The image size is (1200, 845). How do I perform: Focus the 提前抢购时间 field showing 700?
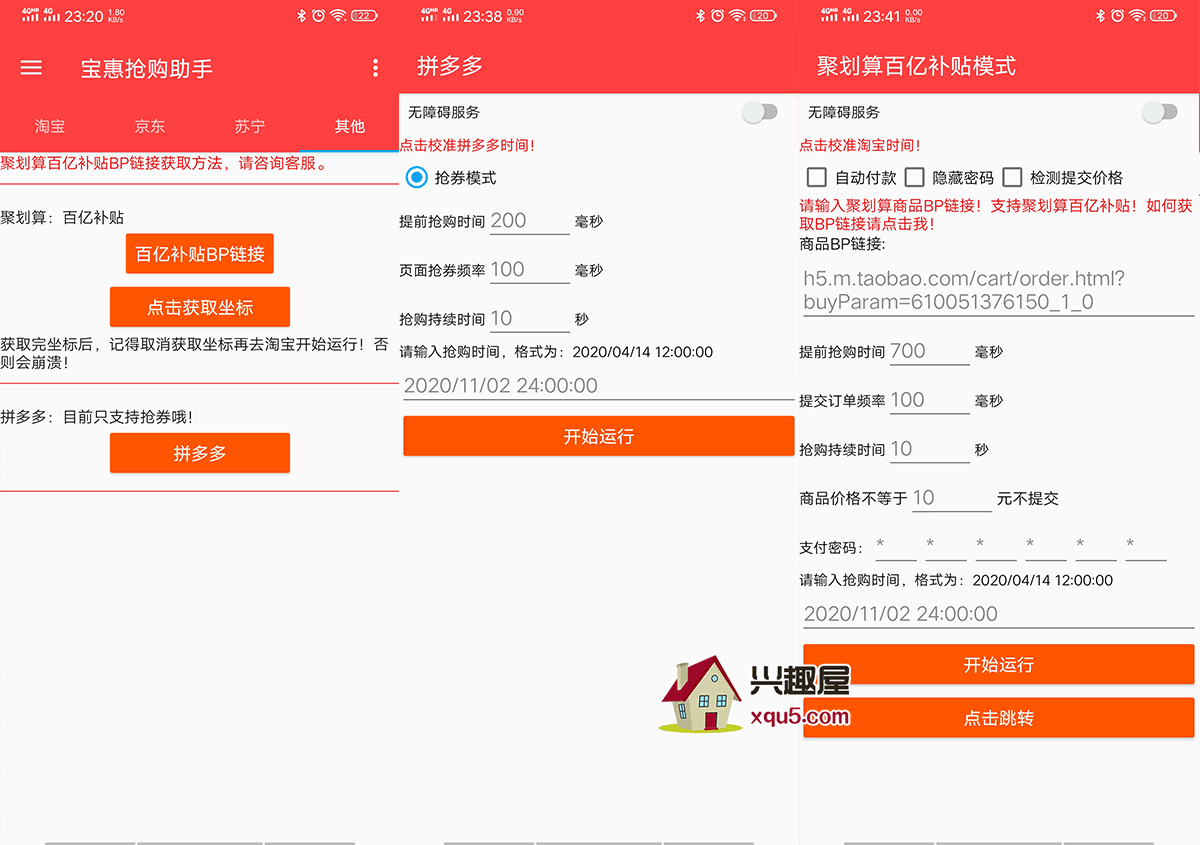(x=930, y=351)
